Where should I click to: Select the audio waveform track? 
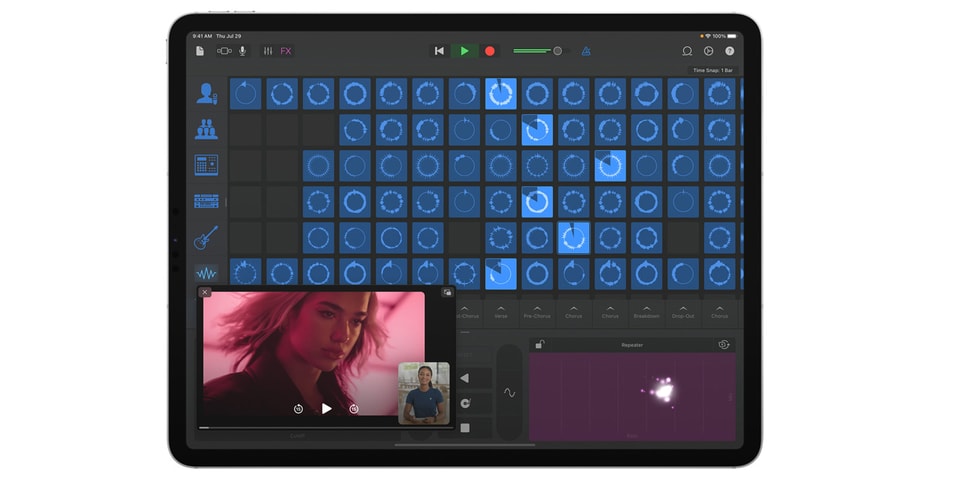(206, 273)
